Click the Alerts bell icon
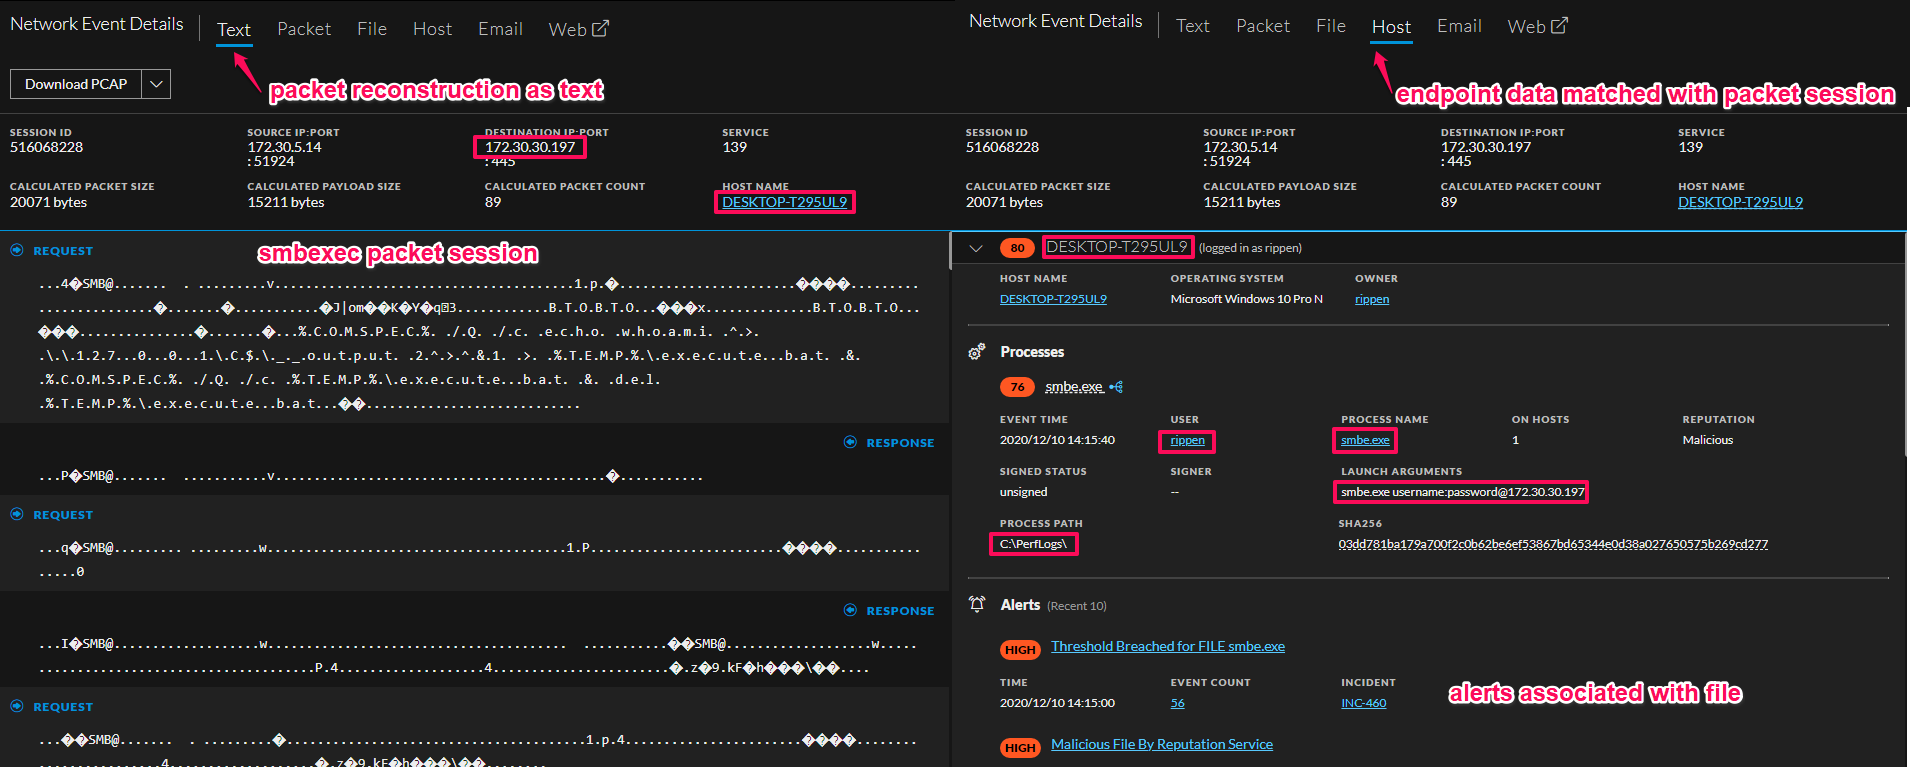This screenshot has width=1910, height=767. coord(977,604)
